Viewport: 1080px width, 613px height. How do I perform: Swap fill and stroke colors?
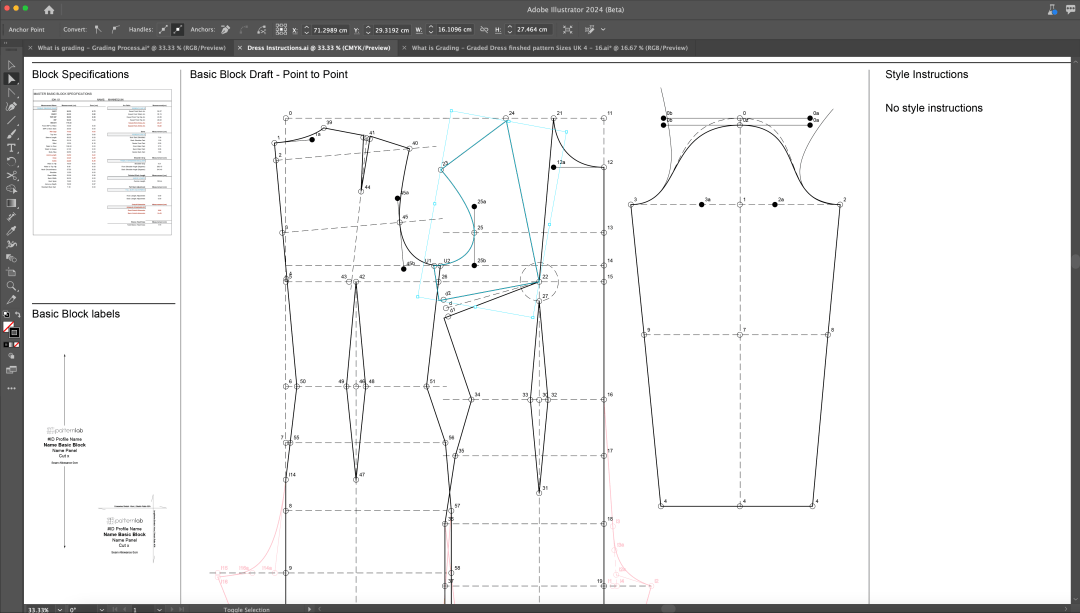point(18,315)
